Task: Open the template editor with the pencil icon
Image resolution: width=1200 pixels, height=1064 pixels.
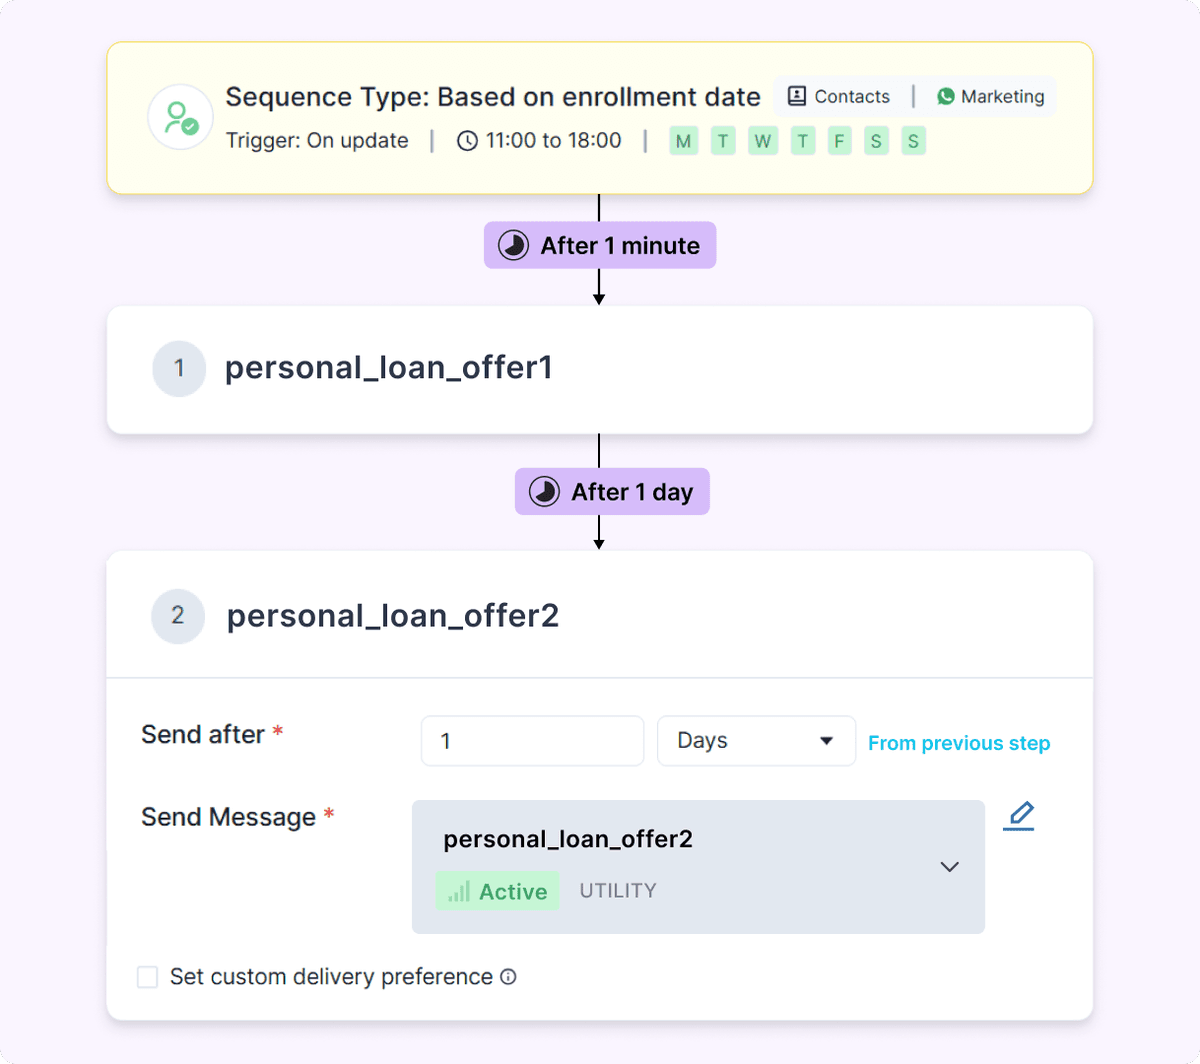Action: [1019, 815]
